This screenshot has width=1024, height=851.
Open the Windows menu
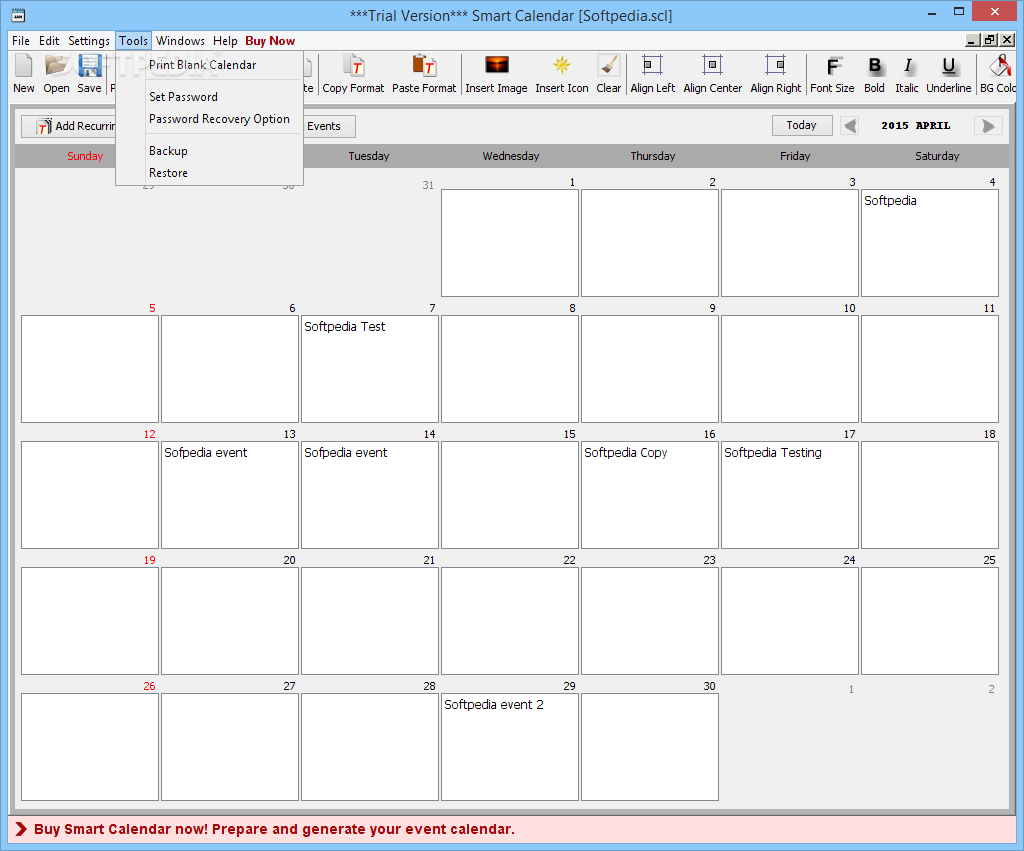coord(180,40)
